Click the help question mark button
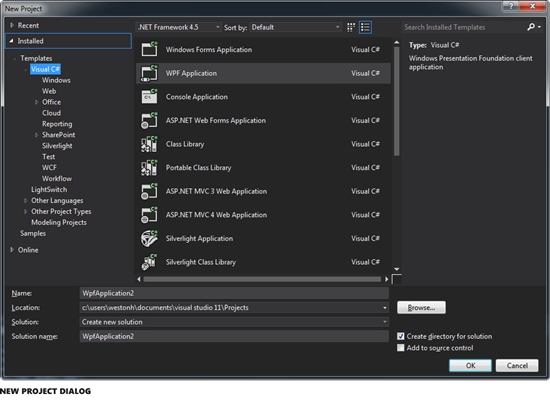This screenshot has height=403, width=550. point(511,6)
